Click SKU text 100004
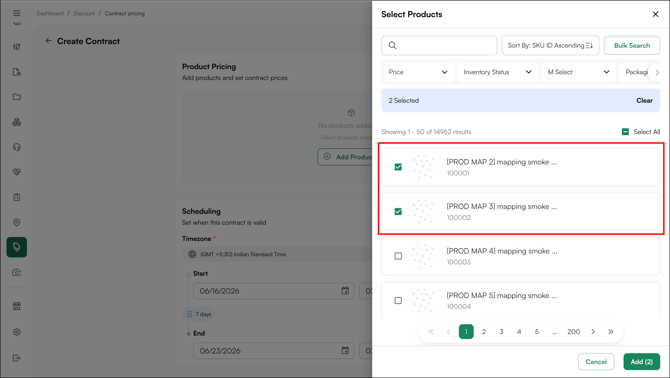 point(458,307)
